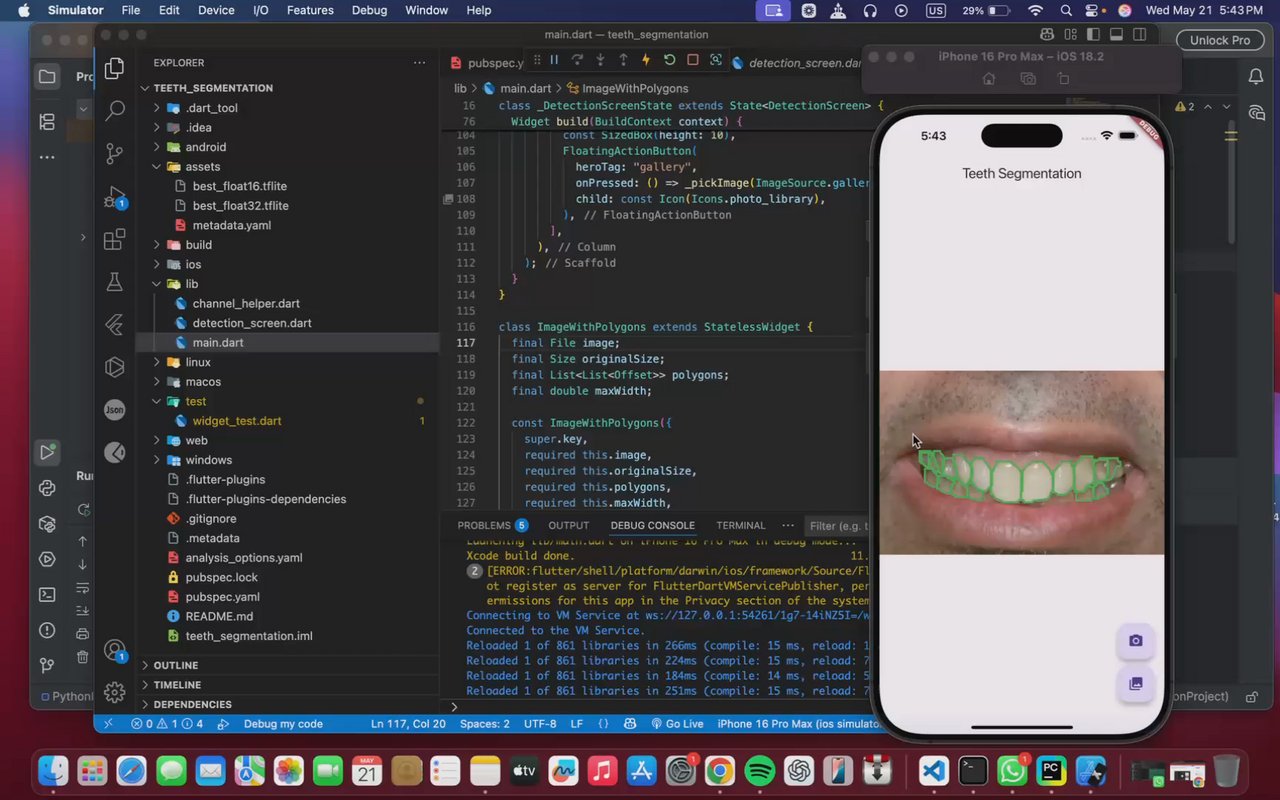
Task: Click Step Over in debug toolbar
Action: point(577,60)
